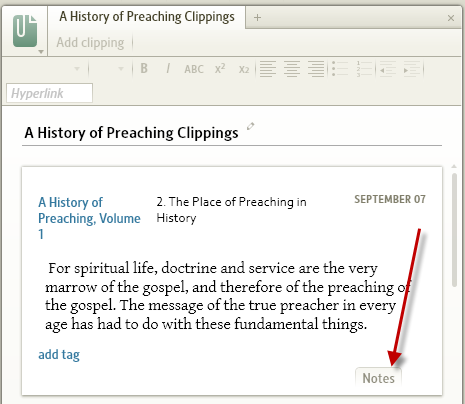This screenshot has width=465, height=404.
Task: Open the first (leftmost) formatting toolbar dropdown
Action: click(77, 69)
